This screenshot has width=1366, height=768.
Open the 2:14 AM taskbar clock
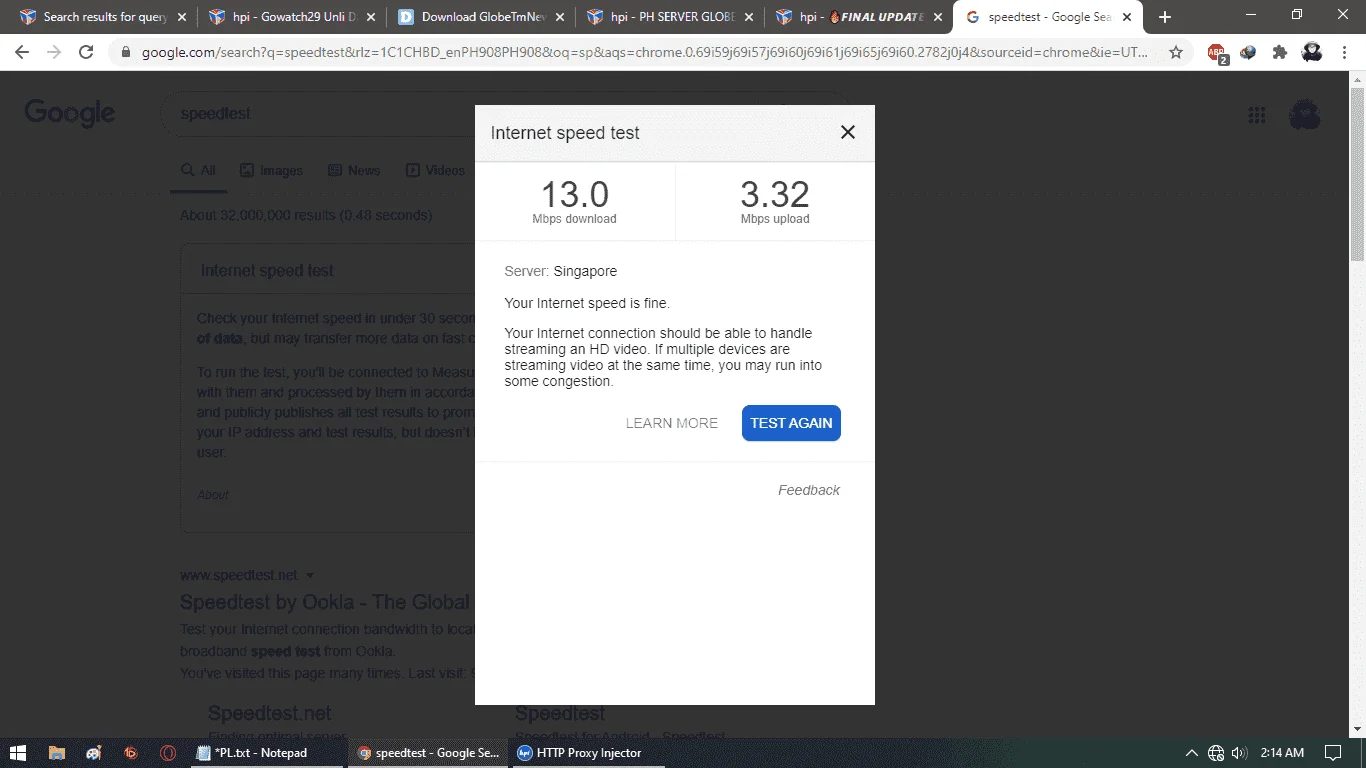(1282, 753)
